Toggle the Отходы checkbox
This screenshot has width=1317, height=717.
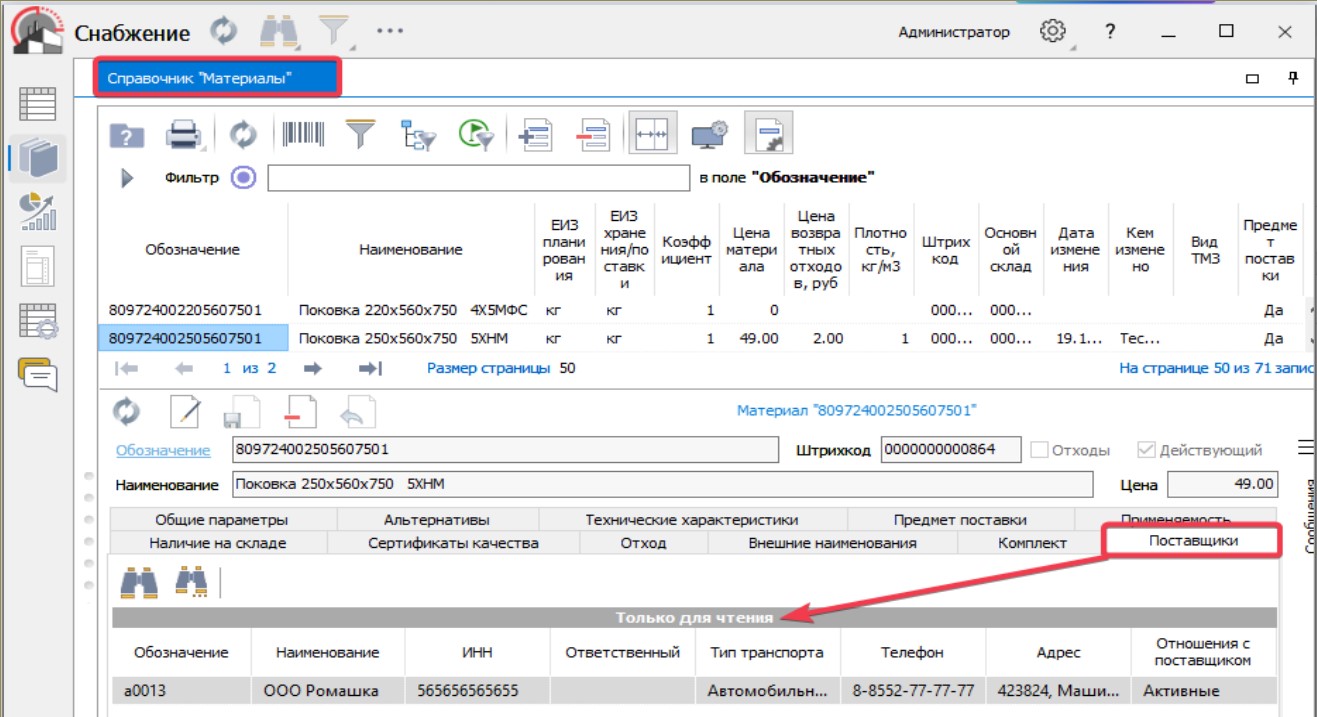pyautogui.click(x=1039, y=450)
